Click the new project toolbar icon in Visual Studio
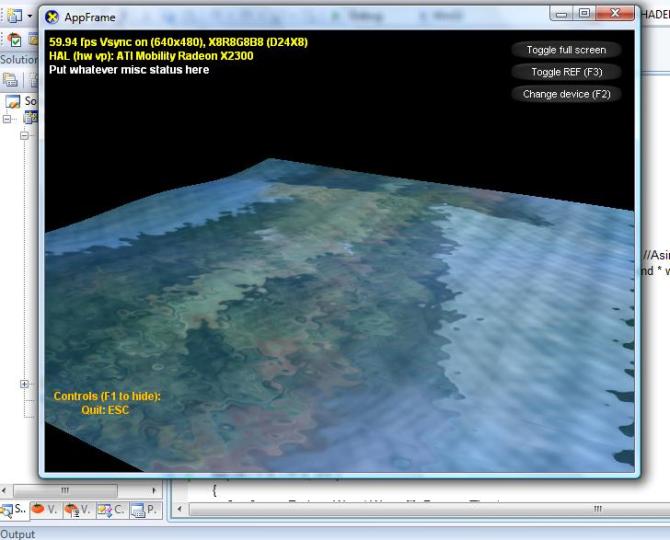Viewport: 670px width, 540px height. pos(14,16)
